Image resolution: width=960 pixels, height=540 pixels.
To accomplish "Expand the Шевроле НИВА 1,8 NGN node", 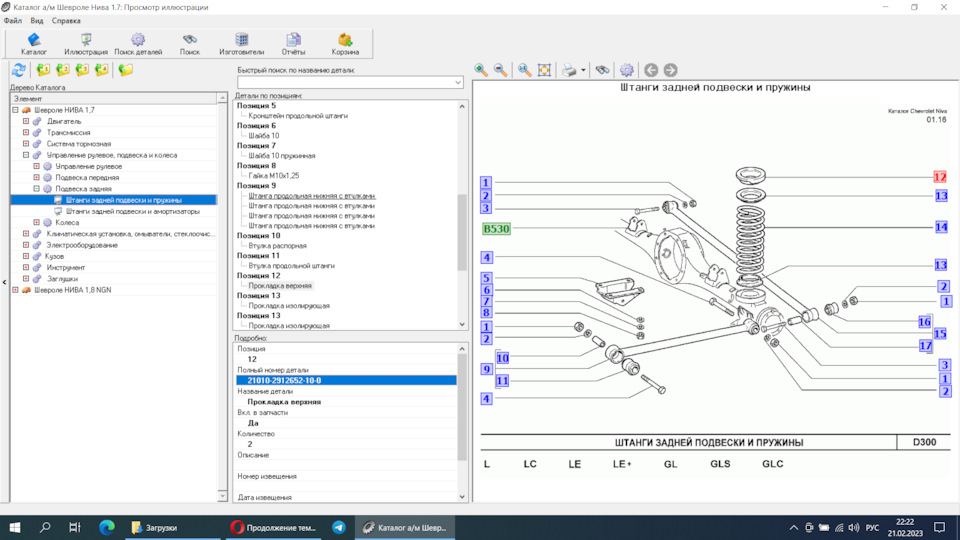I will (x=15, y=290).
